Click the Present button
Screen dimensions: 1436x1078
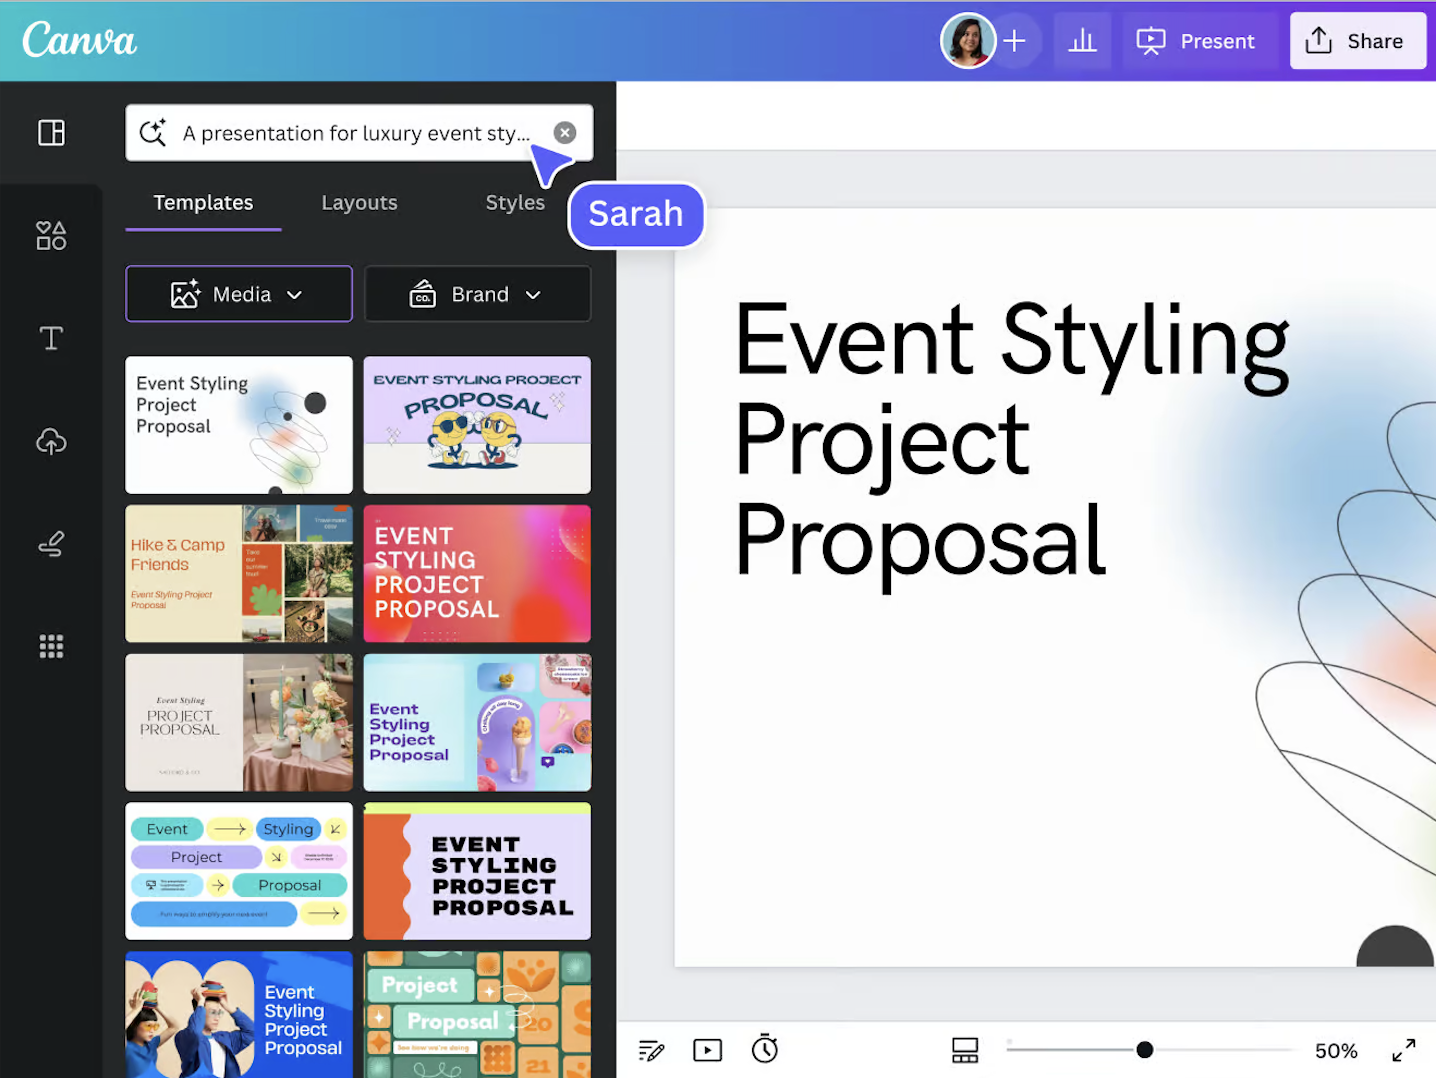coord(1196,41)
